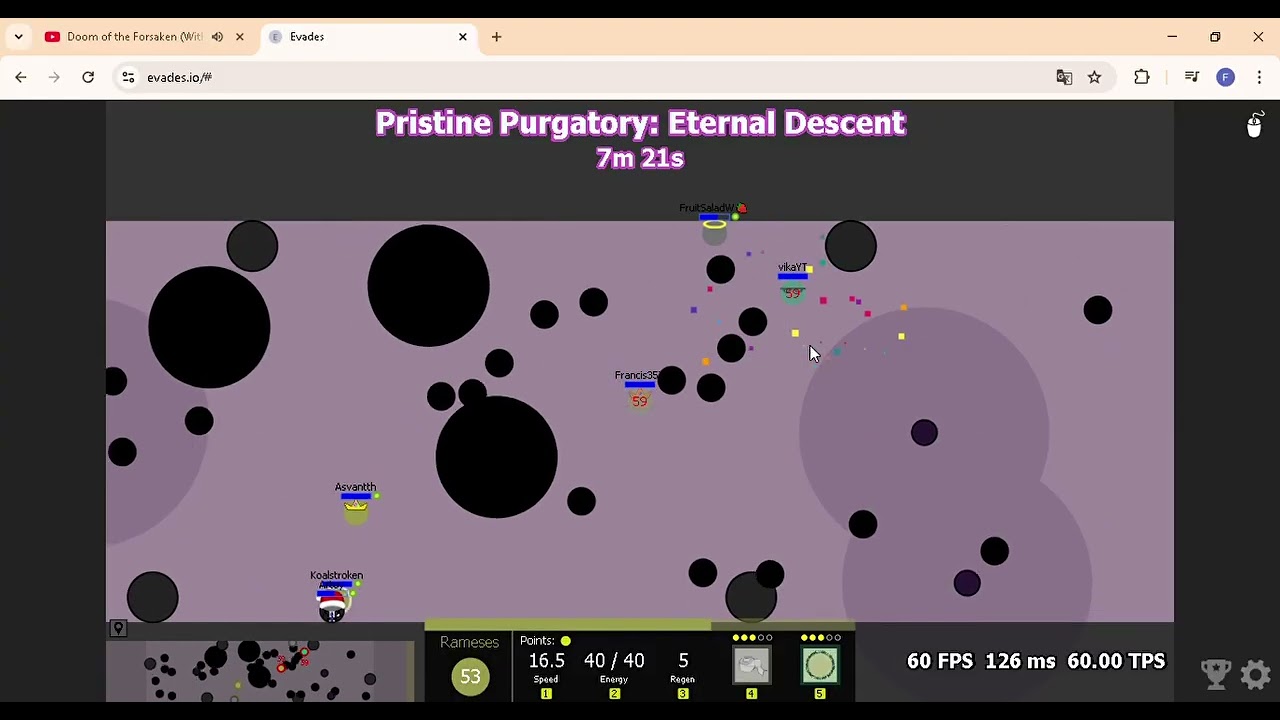
Task: Open Chrome three-dot menu
Action: pyautogui.click(x=1259, y=77)
